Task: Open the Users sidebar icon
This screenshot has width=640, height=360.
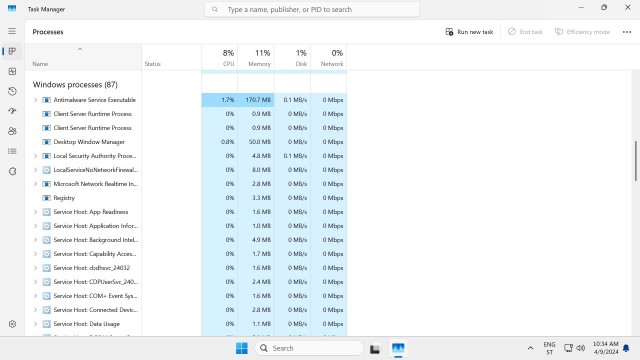Action: pos(12,131)
